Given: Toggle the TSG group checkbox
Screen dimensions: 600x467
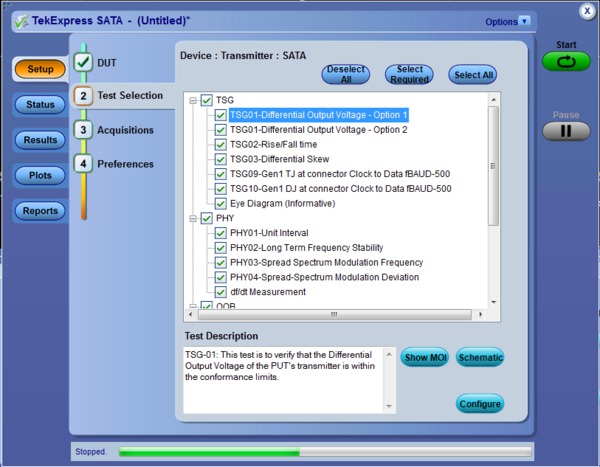Looking at the screenshot, I should (207, 100).
